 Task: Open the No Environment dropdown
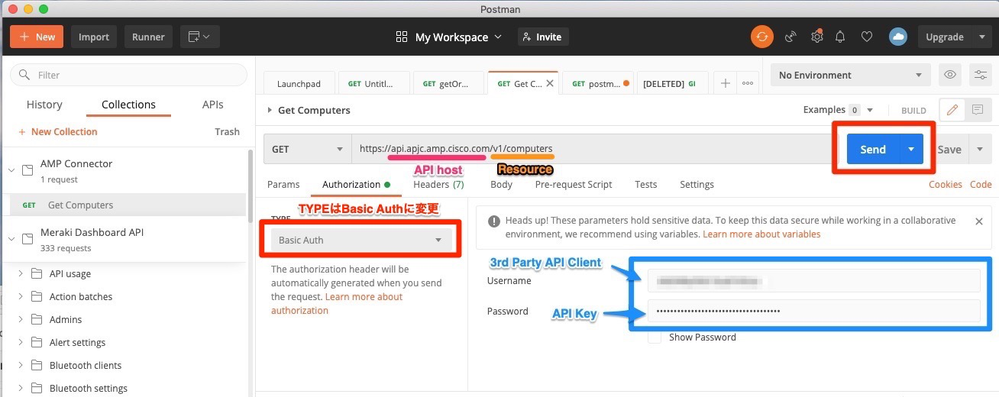point(850,75)
